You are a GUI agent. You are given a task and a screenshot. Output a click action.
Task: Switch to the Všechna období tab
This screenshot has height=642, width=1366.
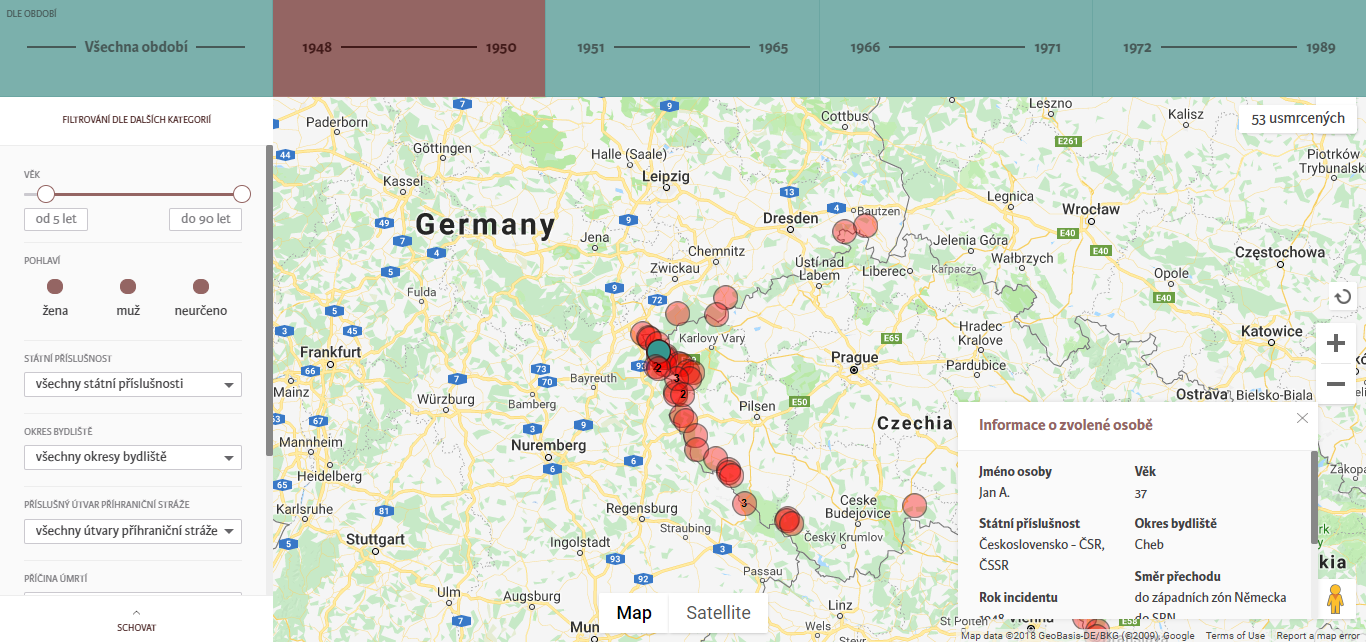click(136, 47)
